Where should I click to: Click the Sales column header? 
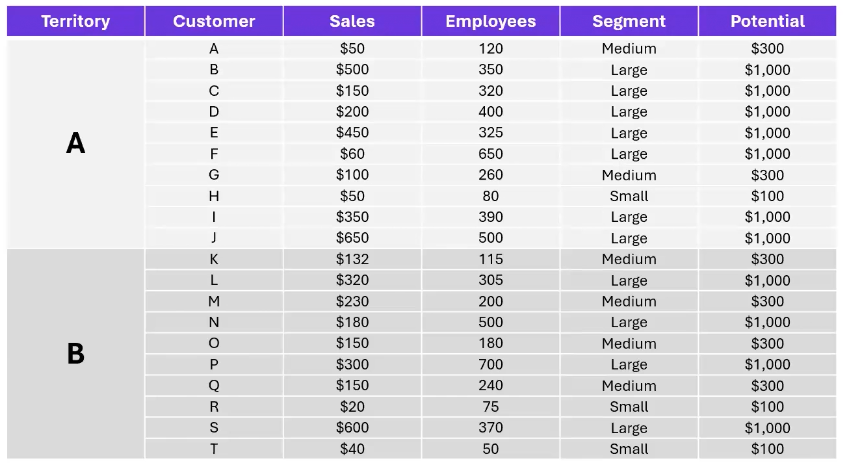pyautogui.click(x=352, y=21)
